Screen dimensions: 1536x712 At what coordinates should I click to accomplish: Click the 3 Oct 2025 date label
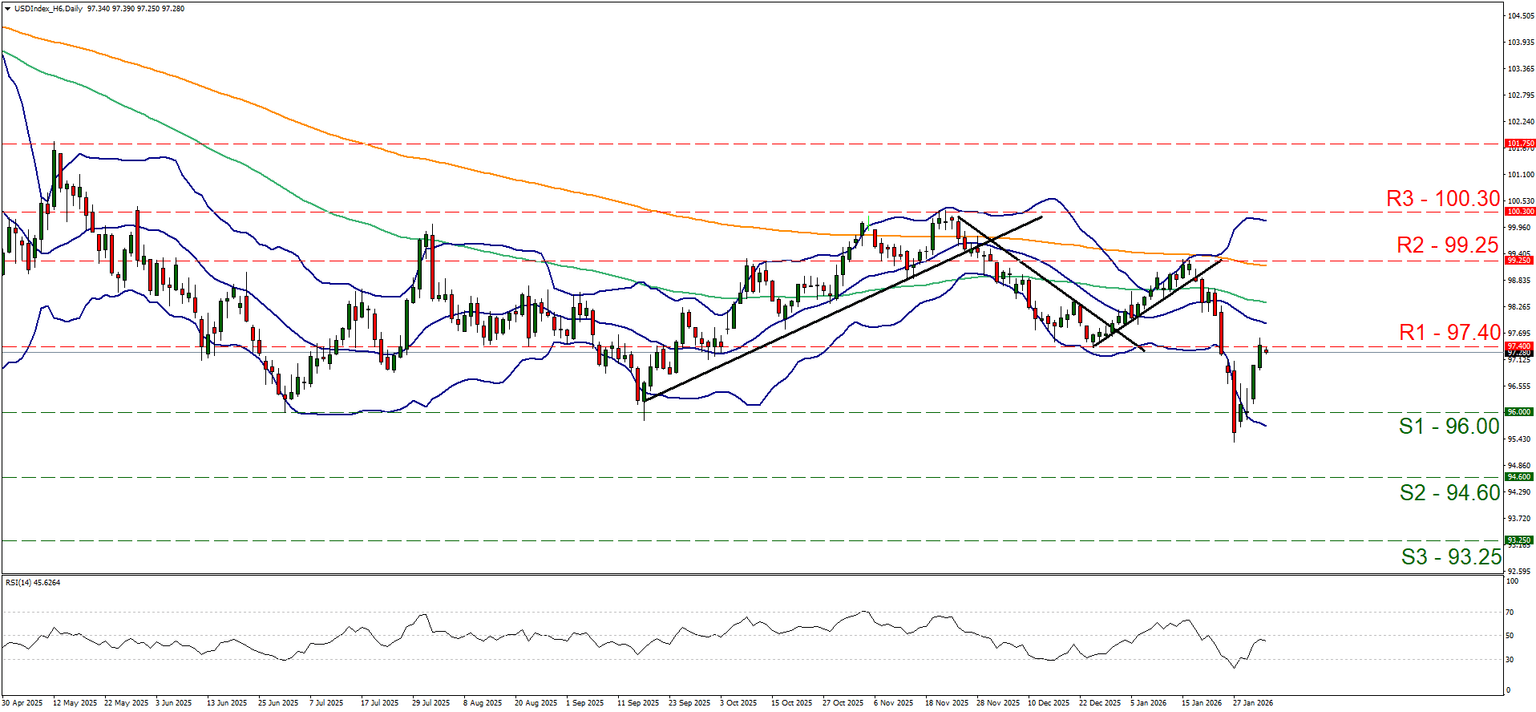[x=737, y=703]
